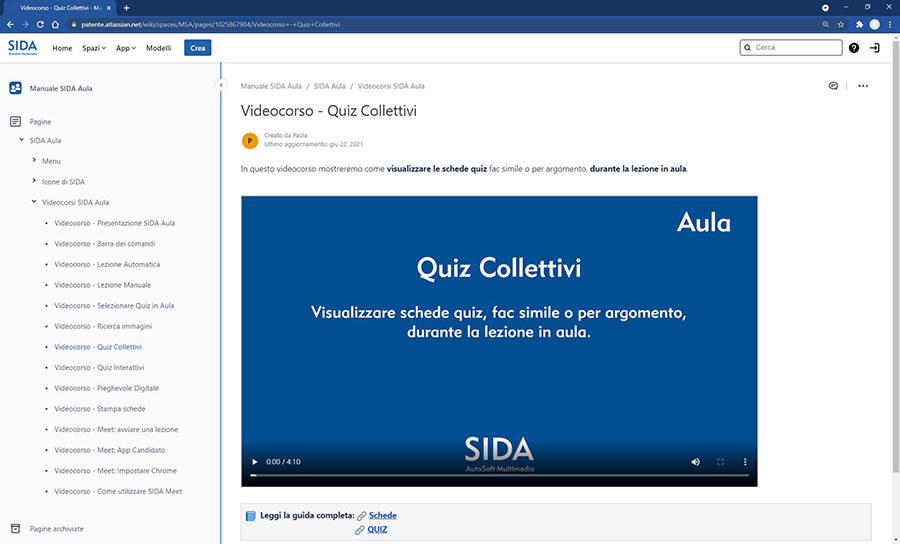Viewport: 900px width, 544px height.
Task: Open video options three-dot menu
Action: [744, 462]
